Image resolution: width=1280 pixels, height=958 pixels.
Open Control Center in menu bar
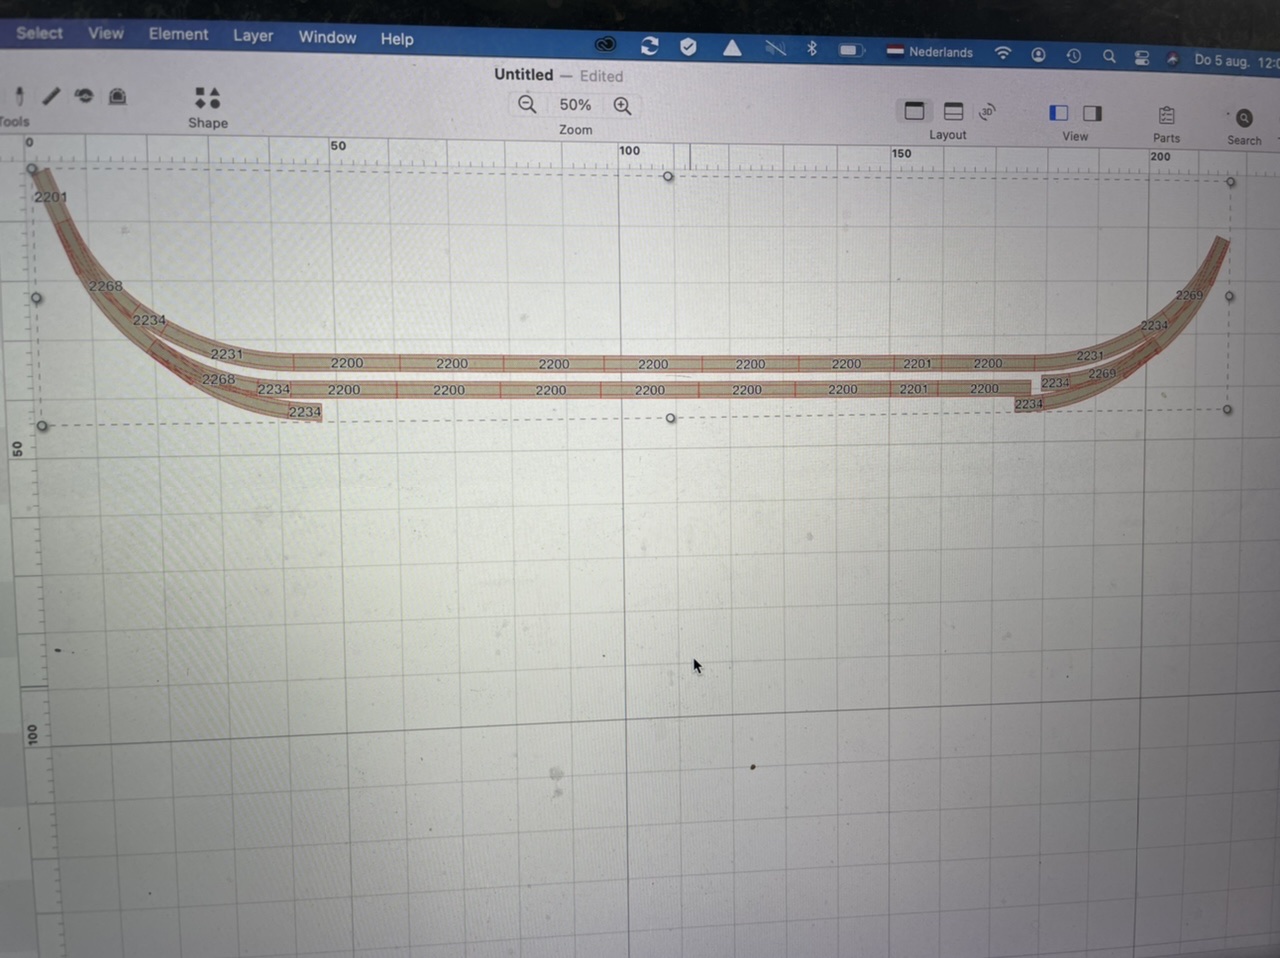[x=1142, y=57]
